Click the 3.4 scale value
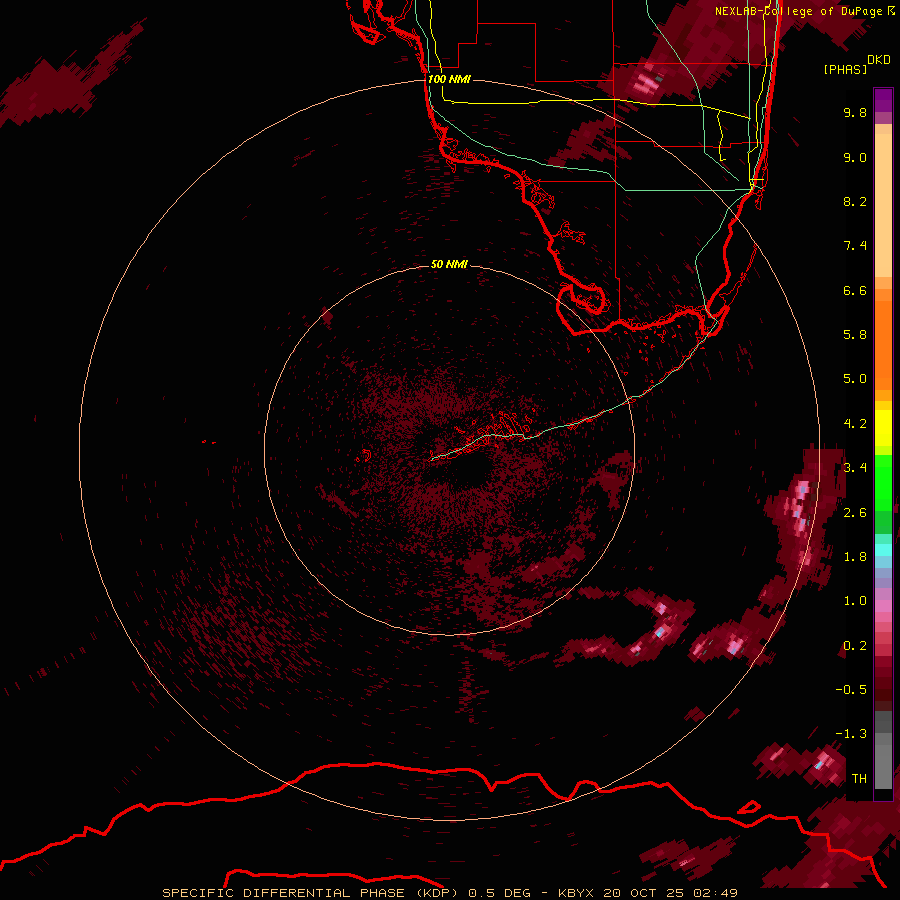Viewport: 900px width, 900px height. [855, 468]
